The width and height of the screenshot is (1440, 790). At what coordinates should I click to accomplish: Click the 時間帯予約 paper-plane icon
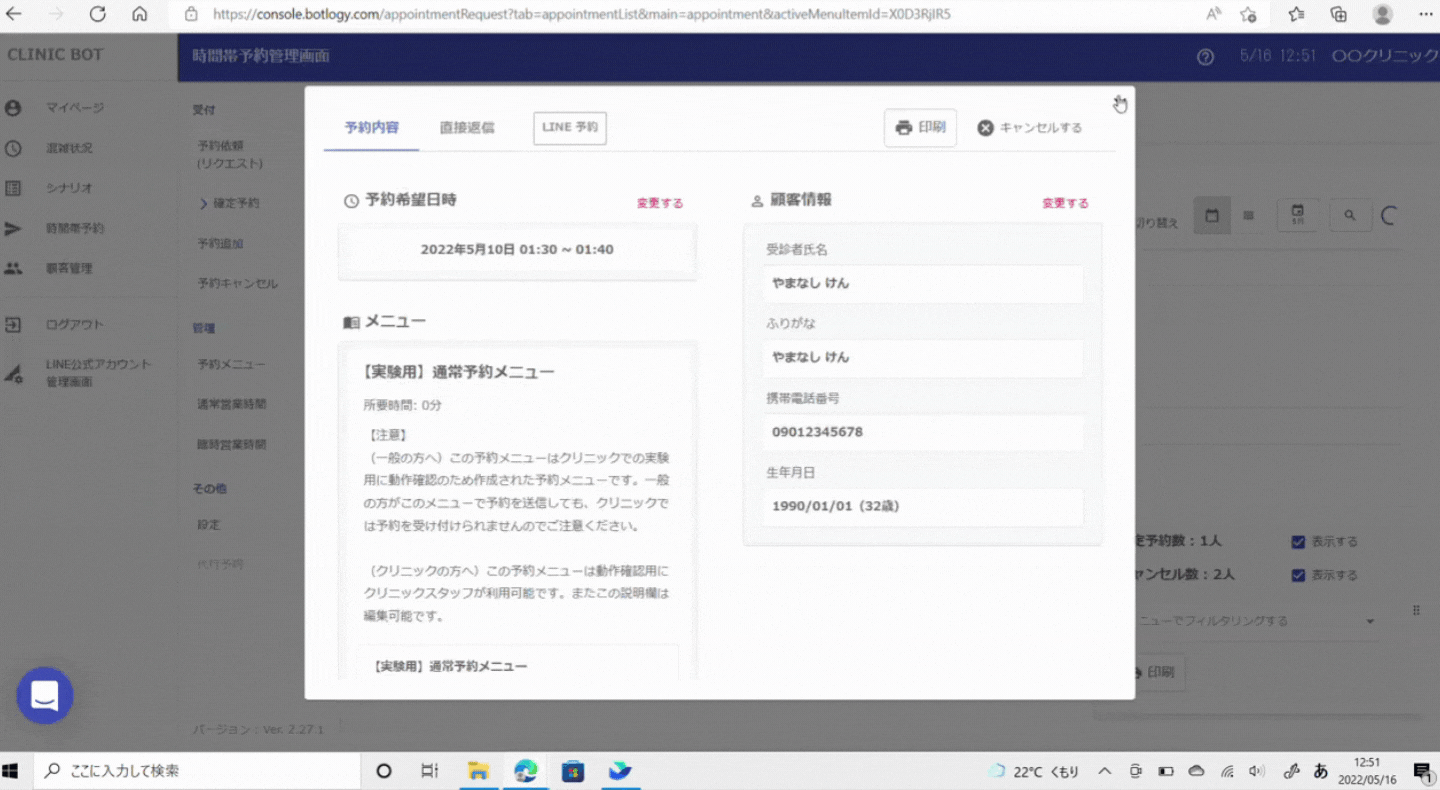coord(13,228)
